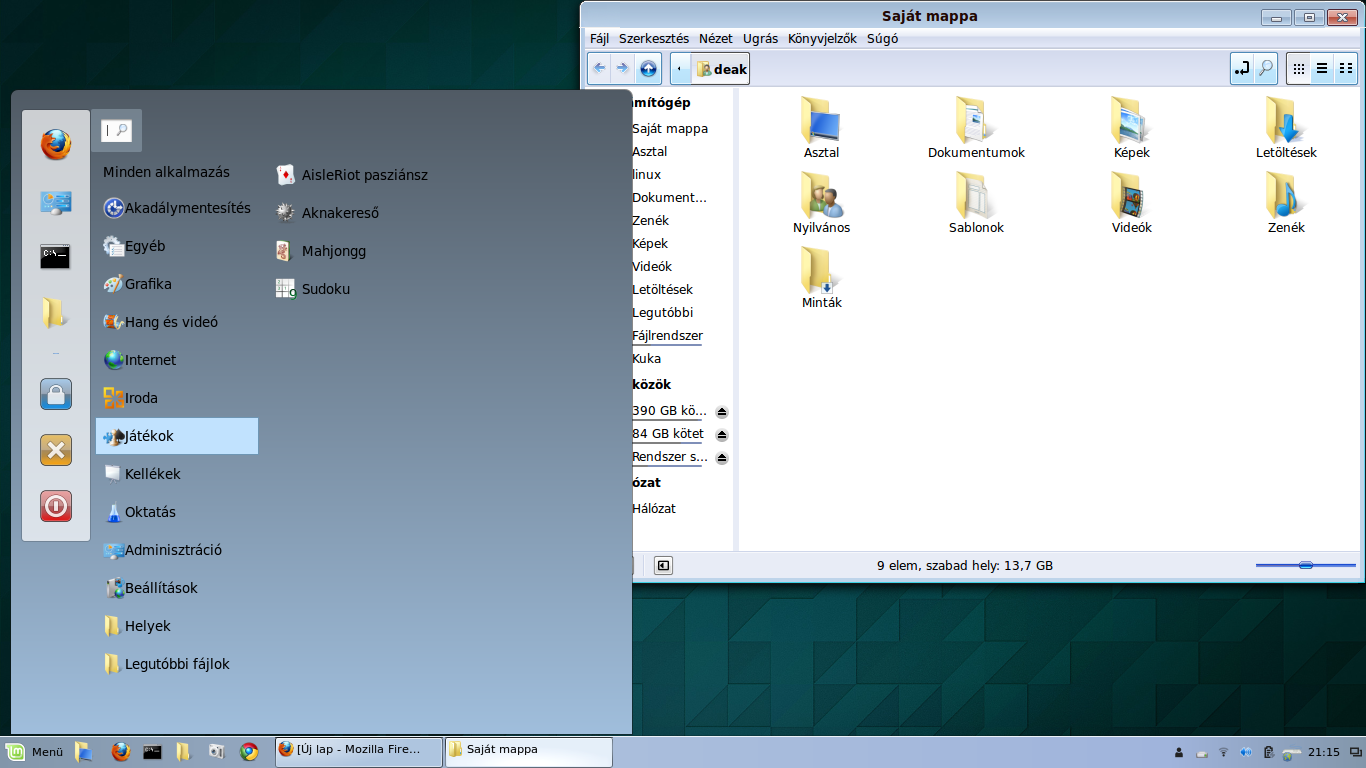
Task: Launch Firefox from the menu favorites sidebar
Action: pyautogui.click(x=56, y=145)
